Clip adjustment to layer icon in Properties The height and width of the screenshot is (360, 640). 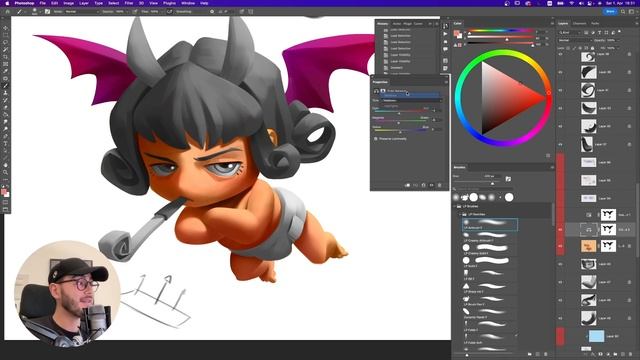click(x=408, y=185)
